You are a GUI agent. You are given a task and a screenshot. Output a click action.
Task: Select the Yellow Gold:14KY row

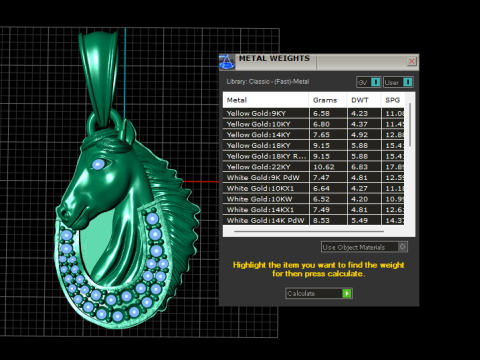(313, 135)
